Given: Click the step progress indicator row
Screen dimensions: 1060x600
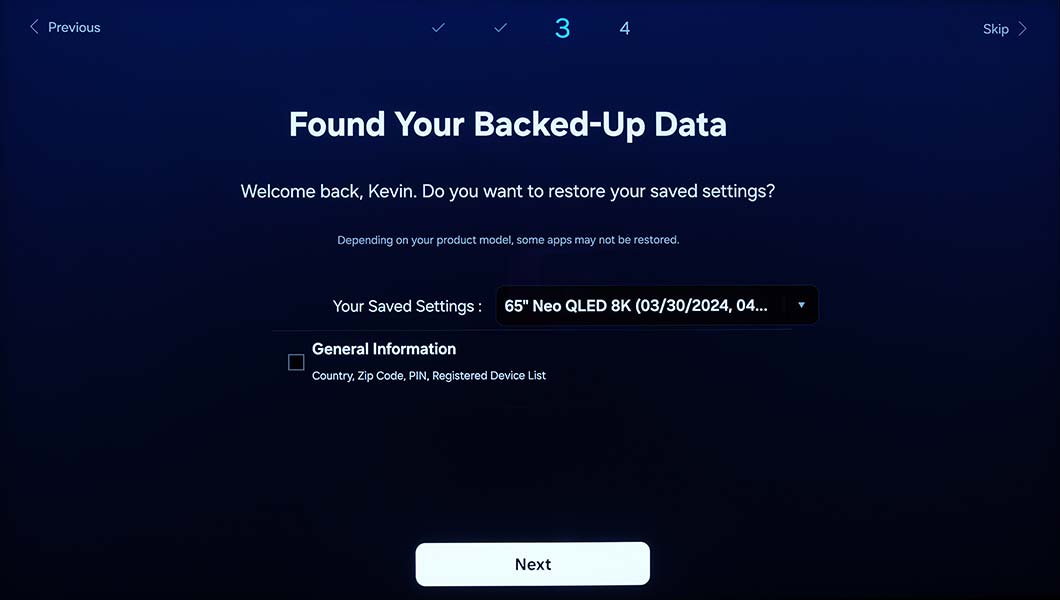Looking at the screenshot, I should click(x=531, y=27).
